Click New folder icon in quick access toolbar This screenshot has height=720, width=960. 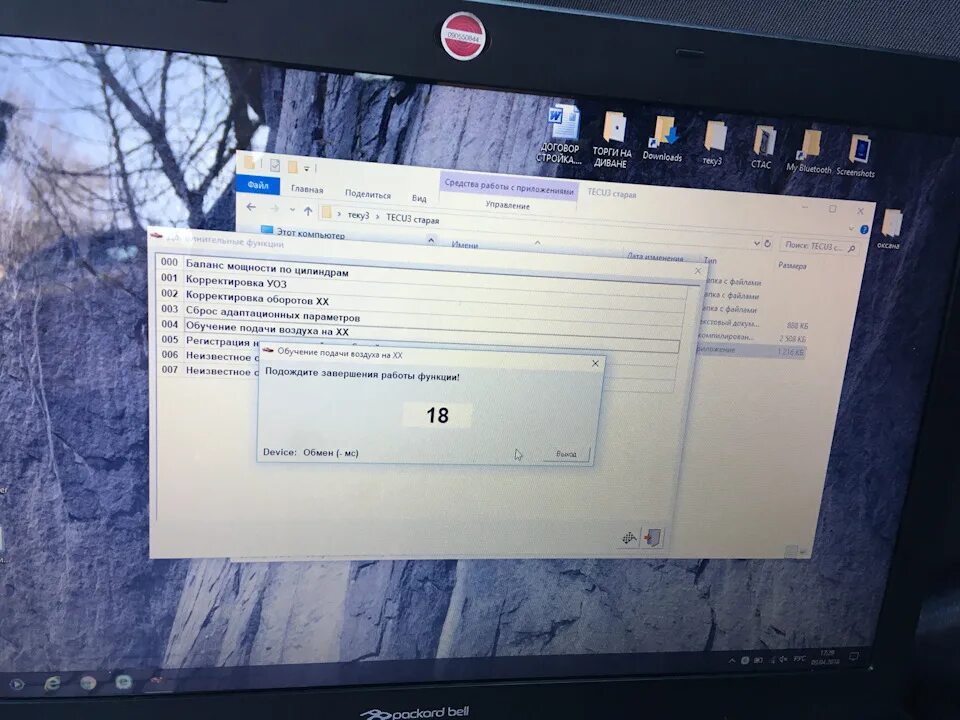point(293,166)
